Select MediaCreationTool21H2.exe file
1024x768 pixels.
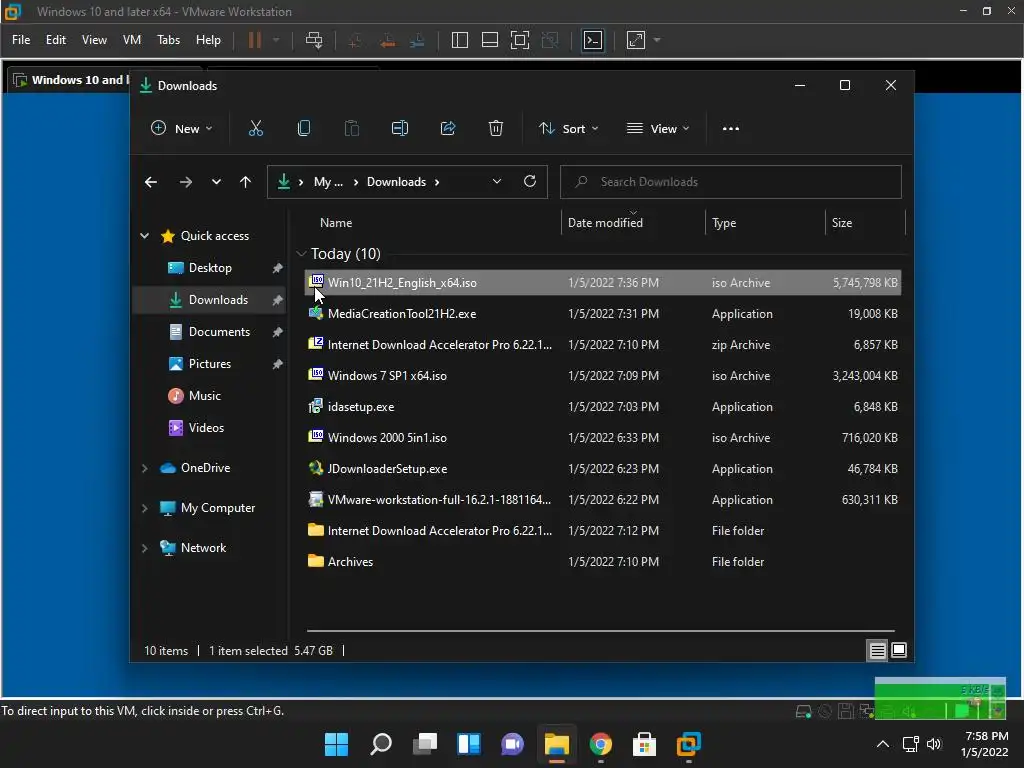click(x=603, y=314)
